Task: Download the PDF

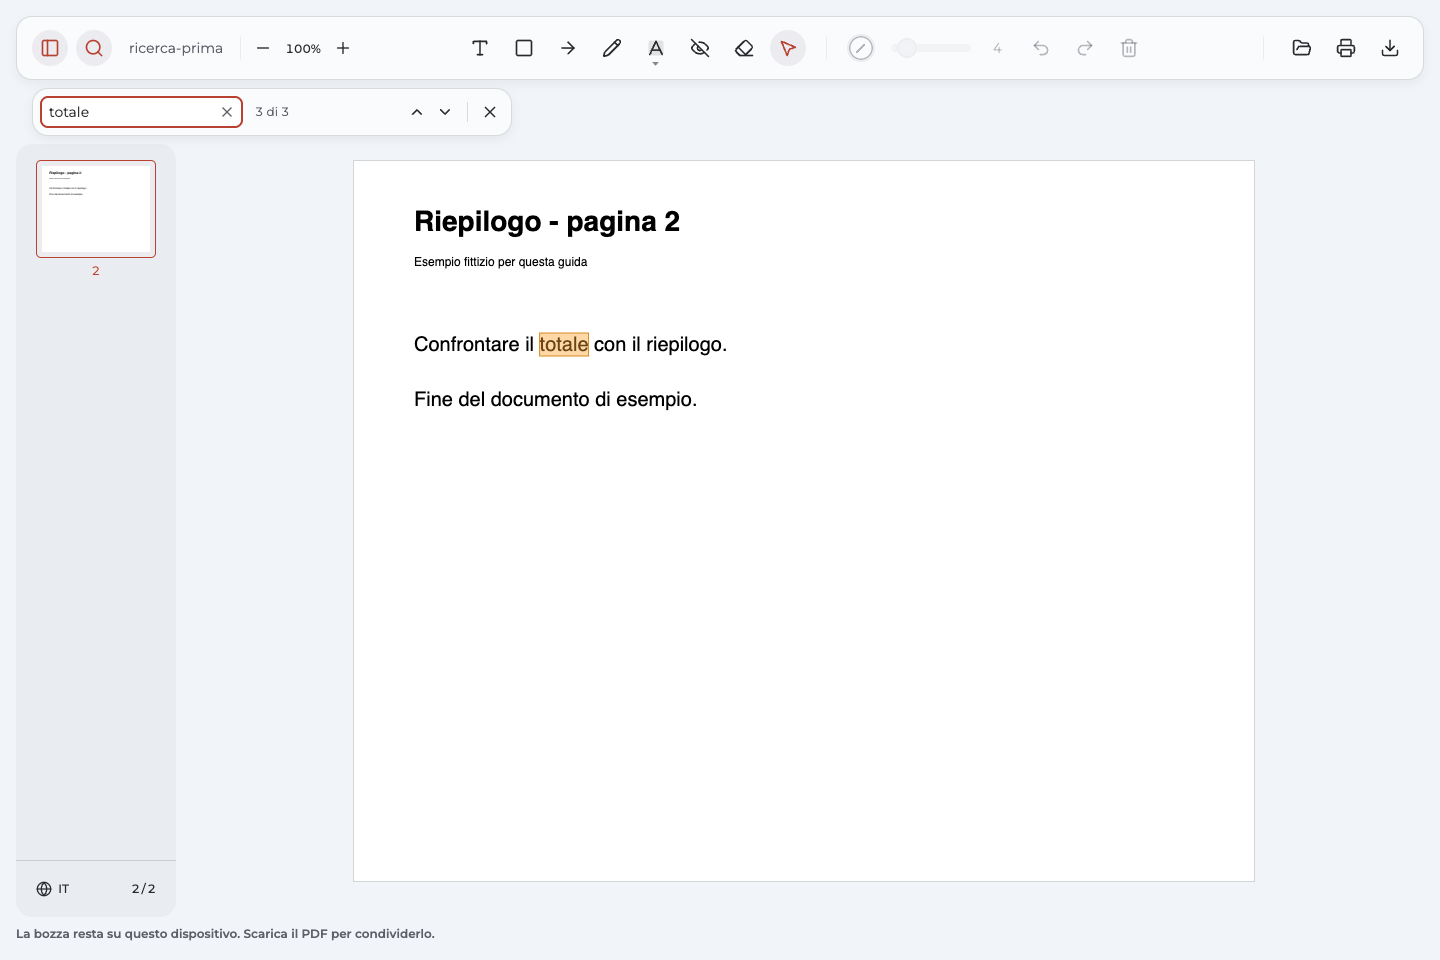Action: pyautogui.click(x=1390, y=48)
